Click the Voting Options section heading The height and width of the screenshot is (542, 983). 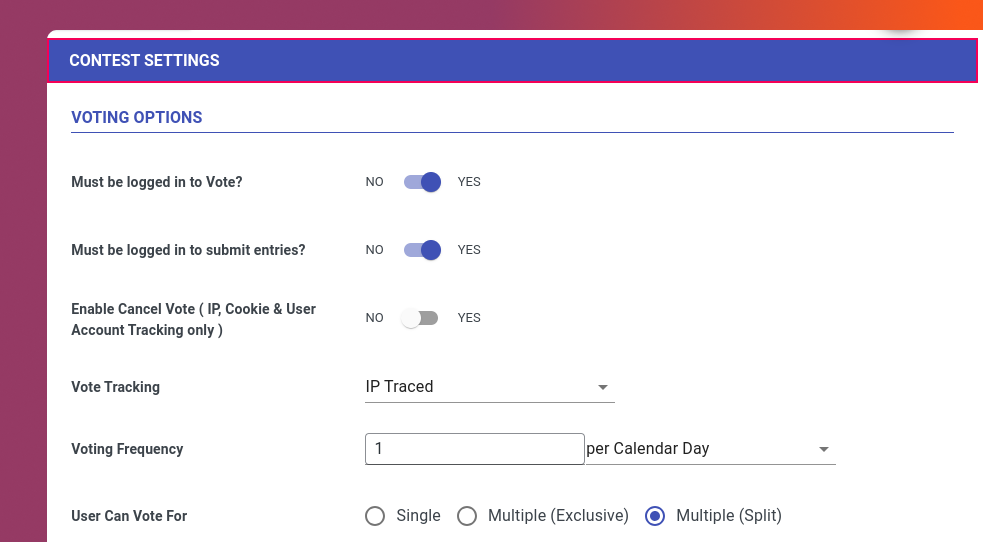[x=137, y=117]
